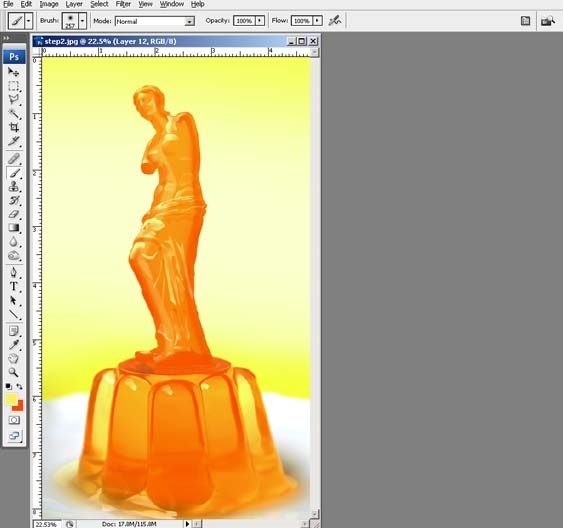Select the Magic Wand tool
This screenshot has width=563, height=528.
(x=14, y=113)
